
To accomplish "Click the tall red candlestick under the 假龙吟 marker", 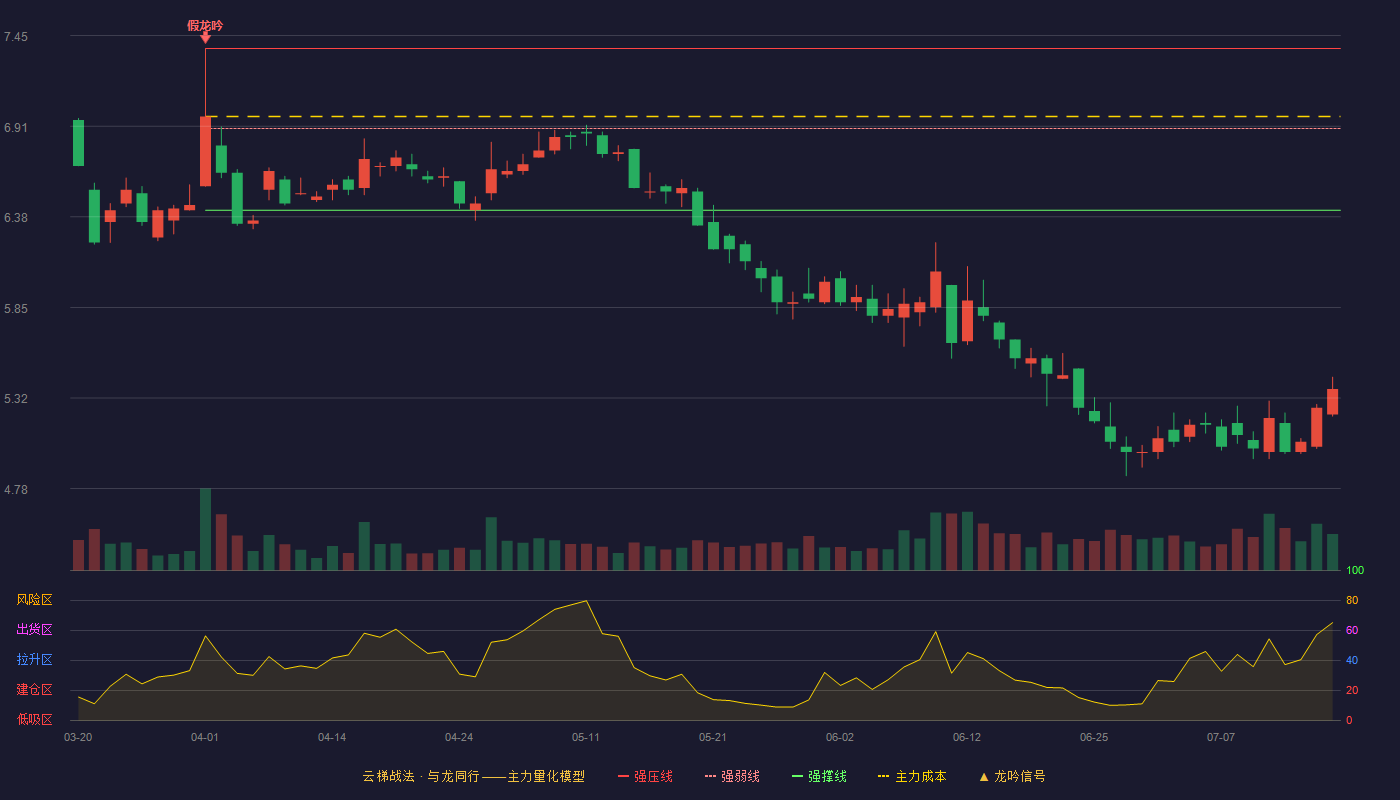I will [x=205, y=151].
